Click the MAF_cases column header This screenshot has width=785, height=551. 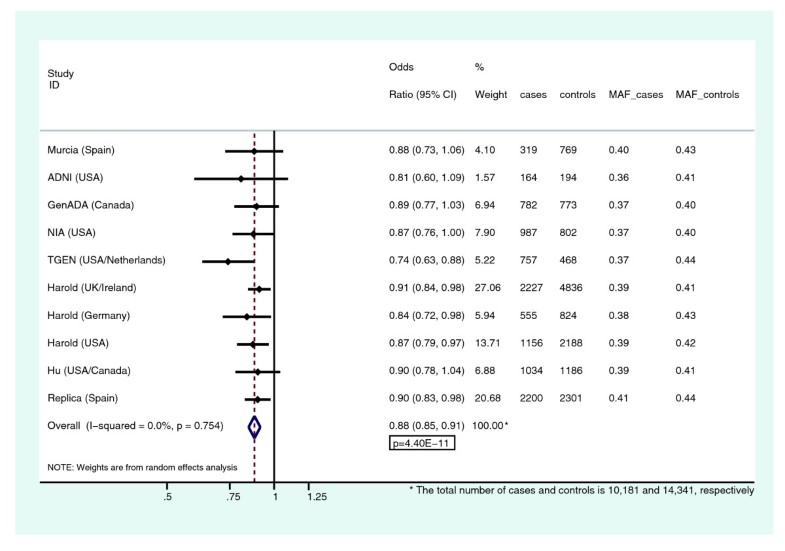[636, 95]
